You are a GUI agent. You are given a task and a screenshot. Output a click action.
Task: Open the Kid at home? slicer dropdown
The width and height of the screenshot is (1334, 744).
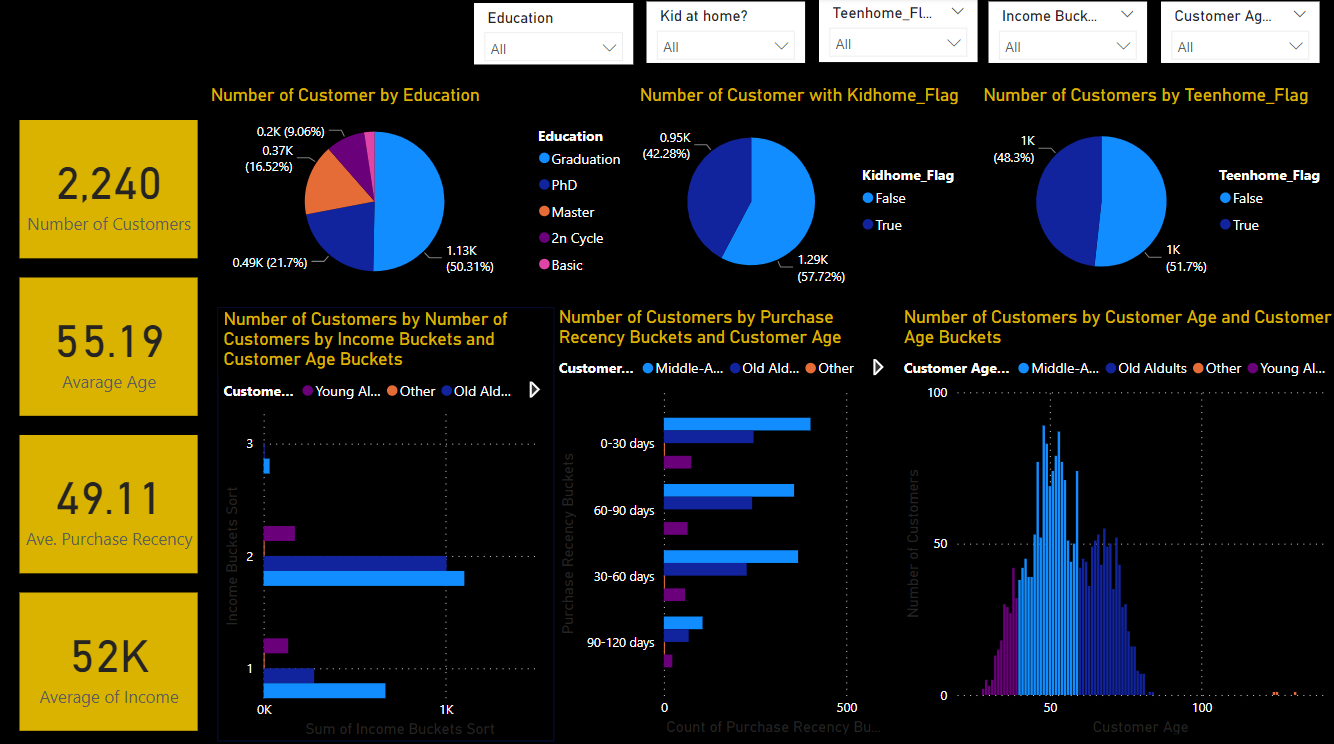click(726, 47)
